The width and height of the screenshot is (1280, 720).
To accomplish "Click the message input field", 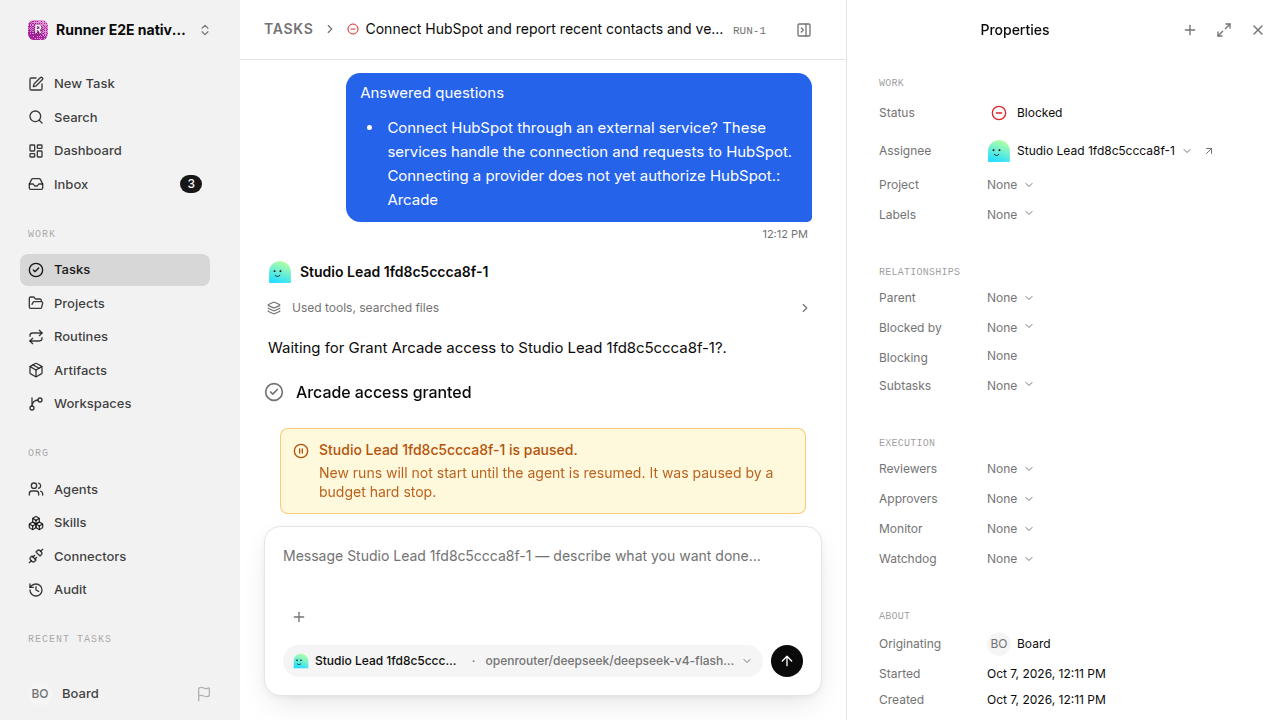I will 543,556.
